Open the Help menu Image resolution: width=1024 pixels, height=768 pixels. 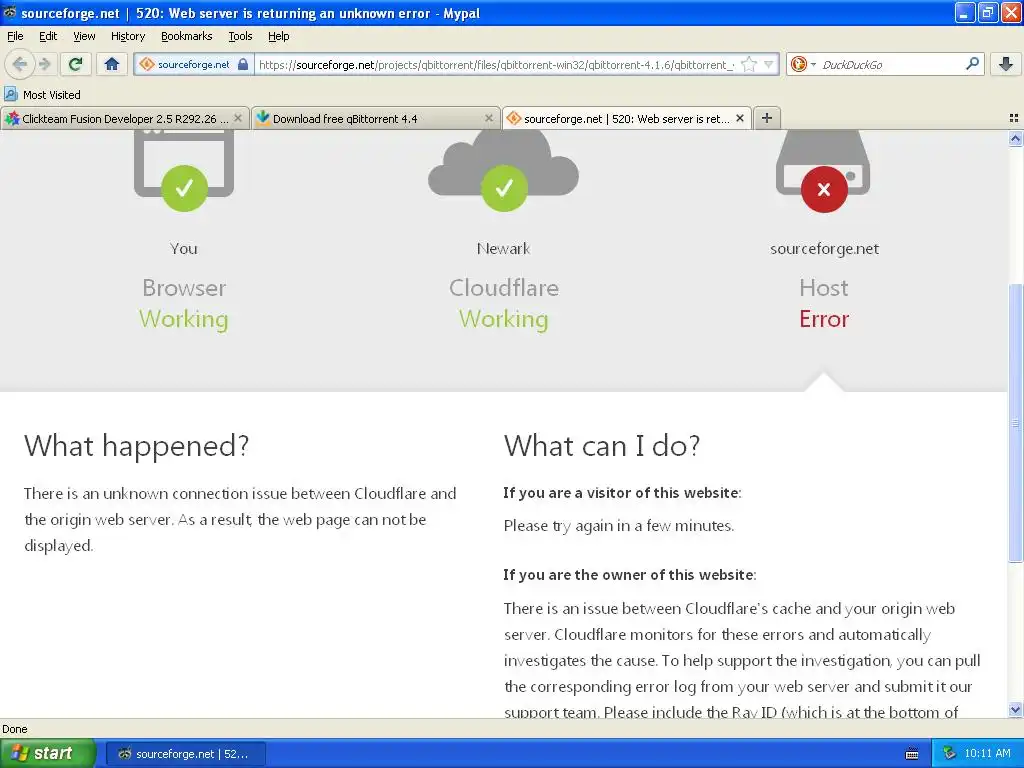[278, 36]
